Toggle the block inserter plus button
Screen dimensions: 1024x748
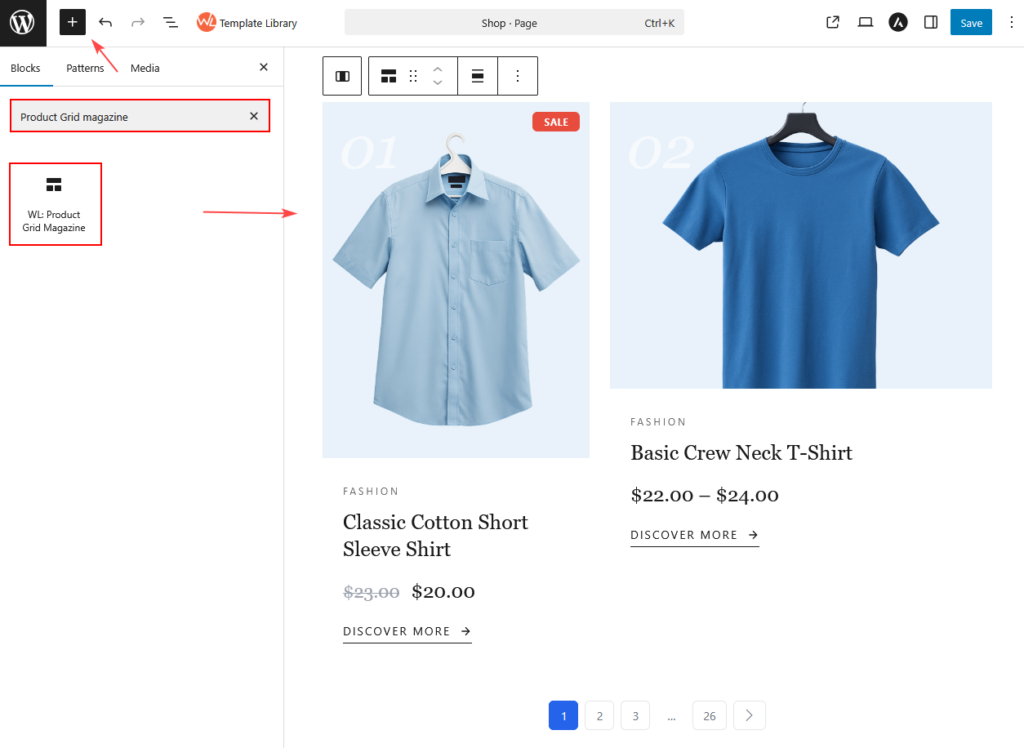(72, 22)
